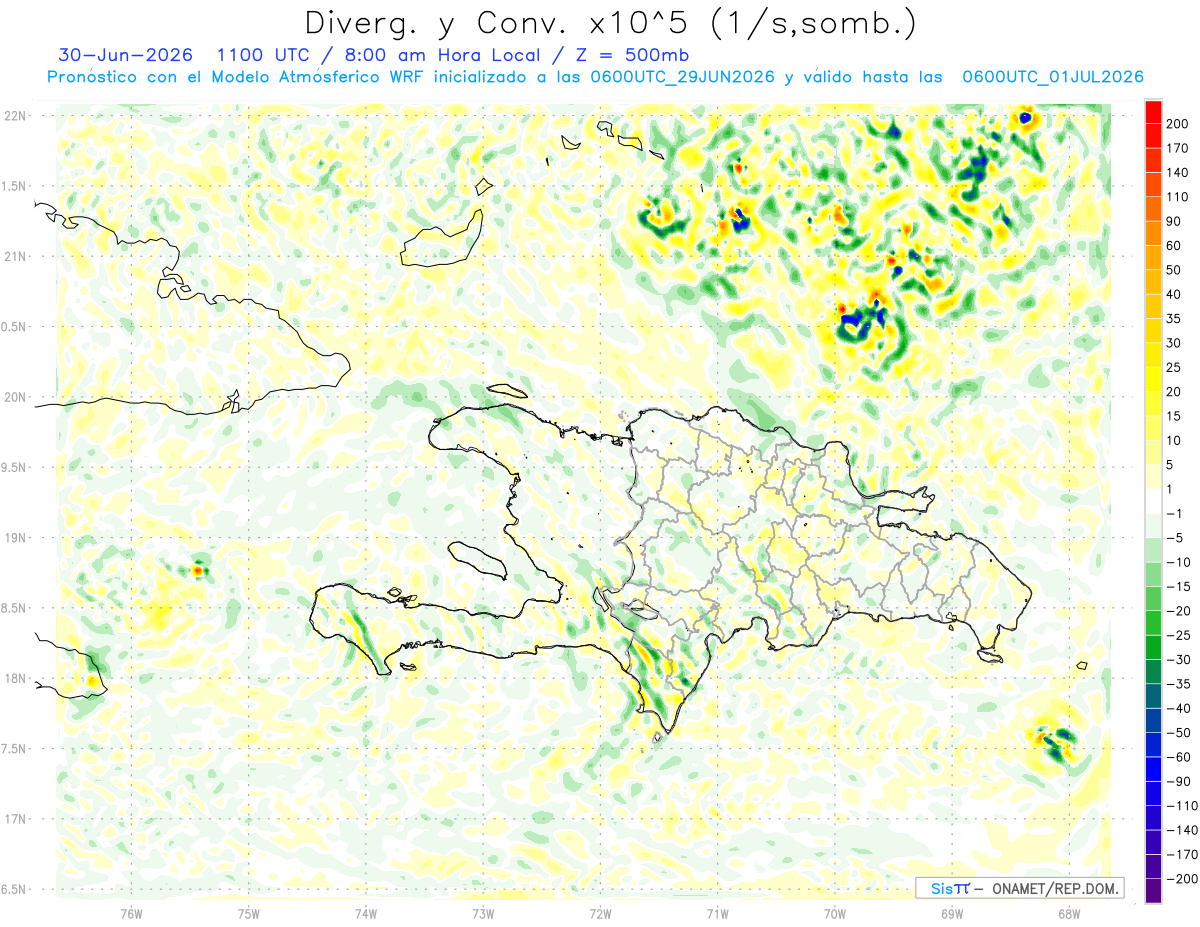Screen dimensions: 1200x927
Task: Click the 'Z = 500mb' level text
Action: click(x=631, y=54)
